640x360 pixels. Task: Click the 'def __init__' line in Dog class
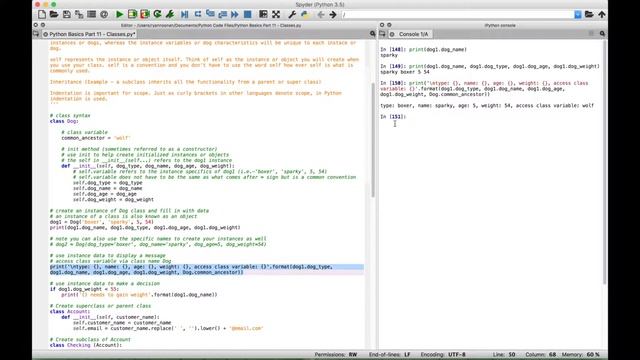tap(148, 166)
